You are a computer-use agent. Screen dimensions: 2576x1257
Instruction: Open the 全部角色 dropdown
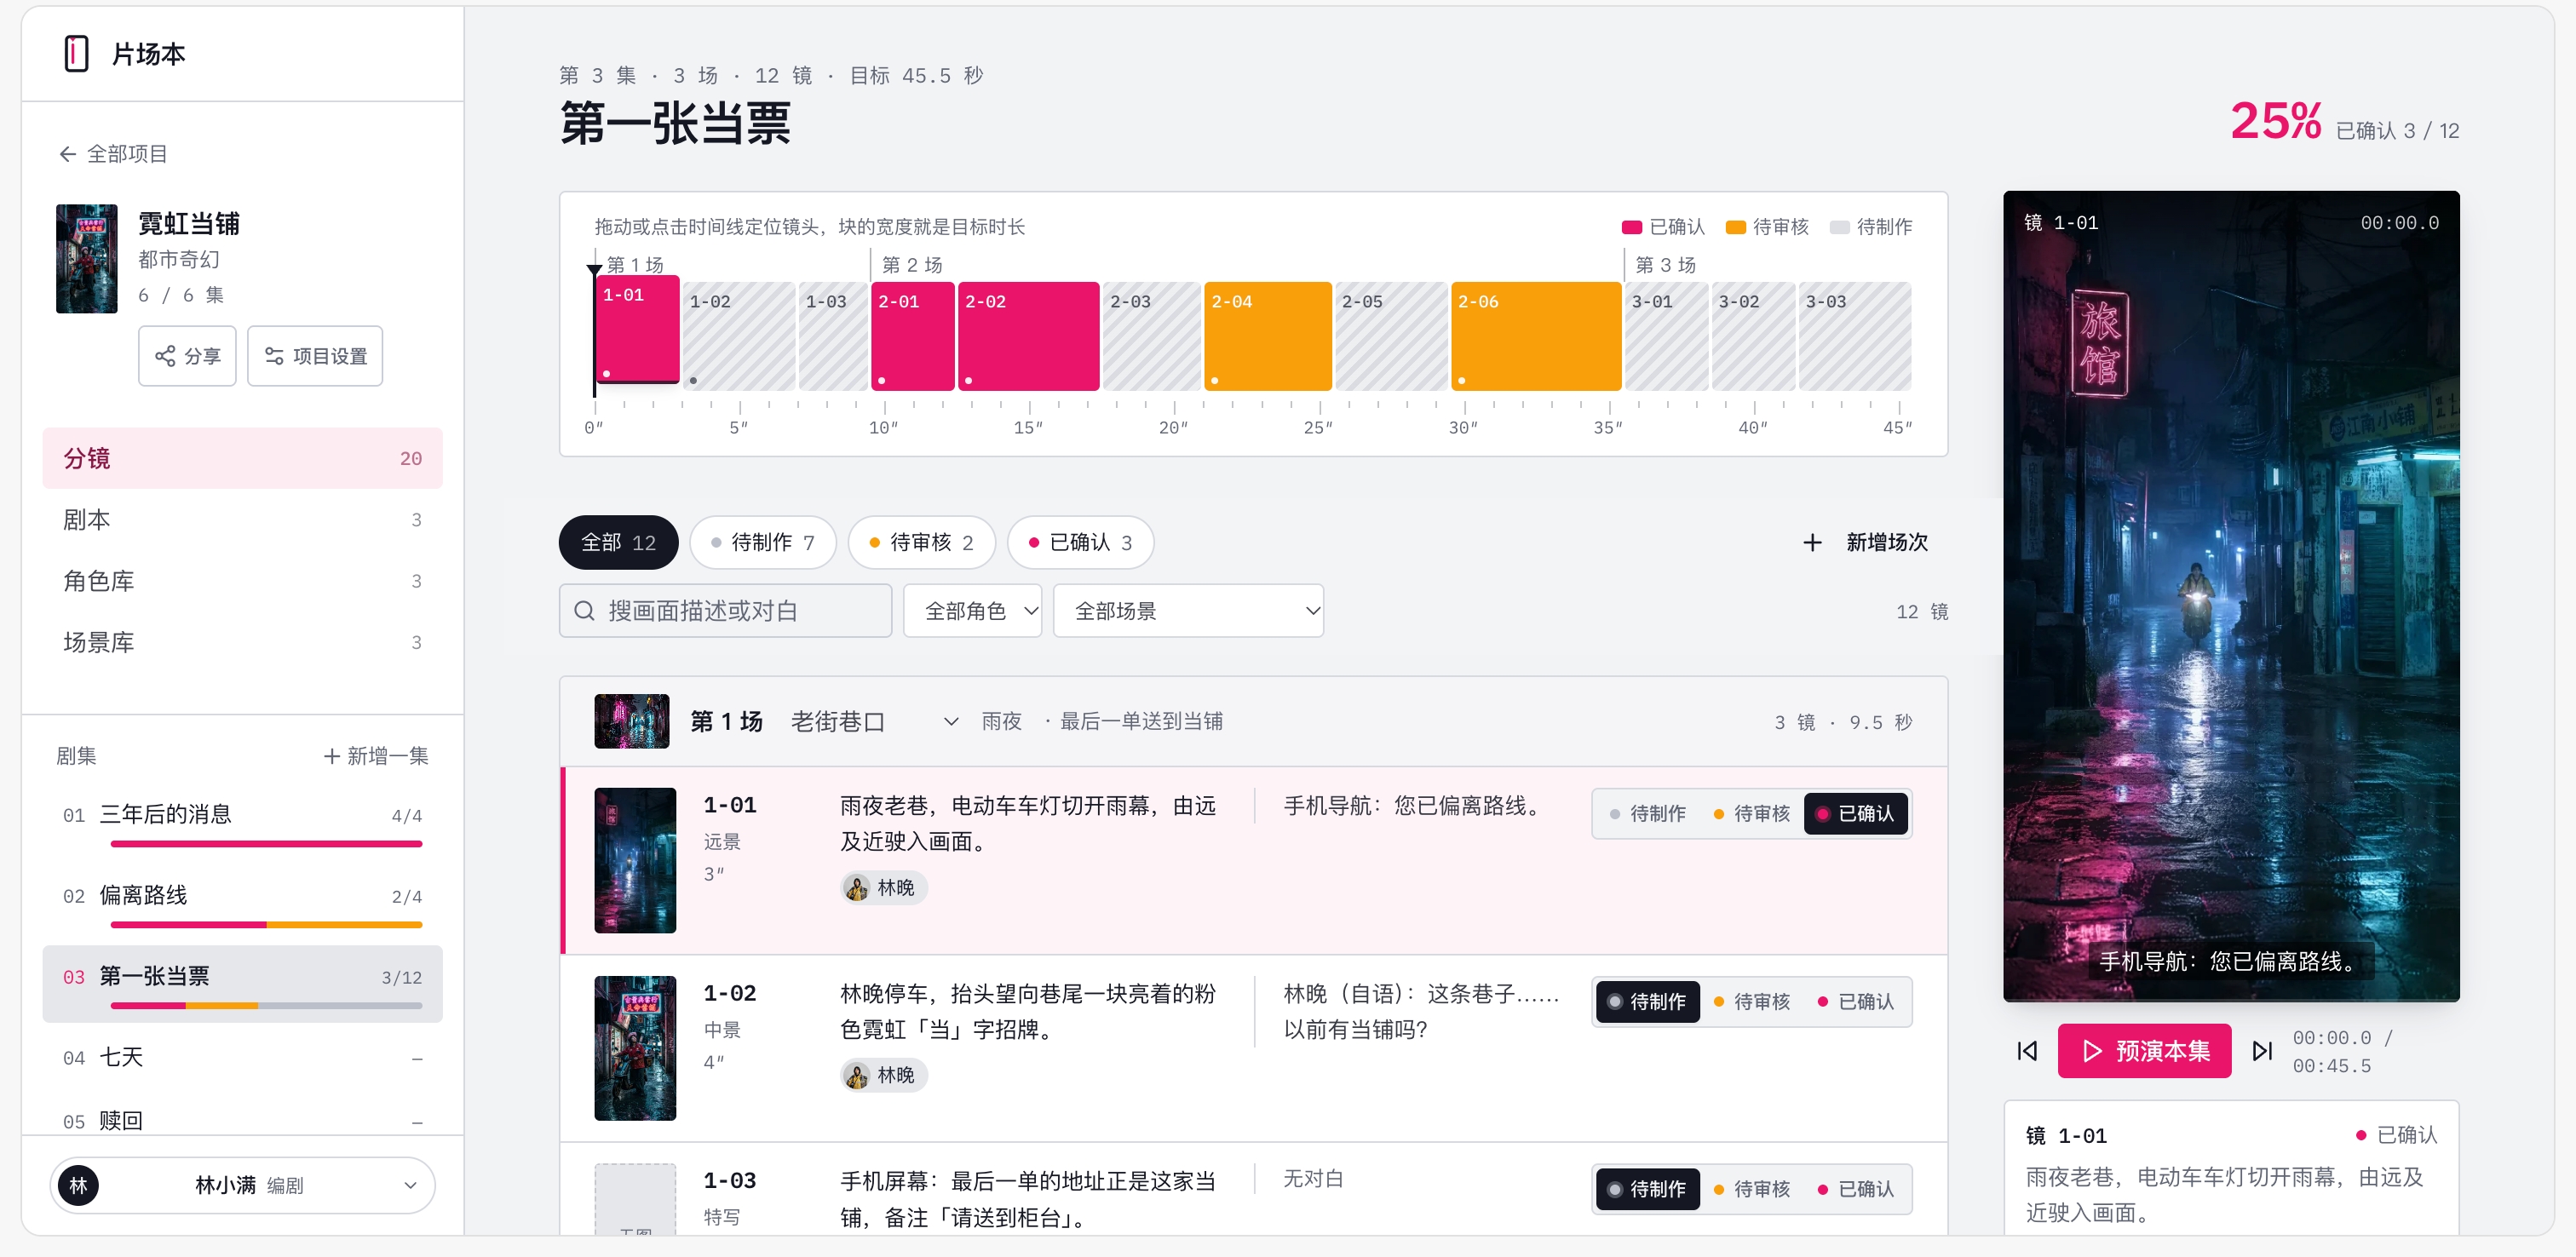(x=972, y=611)
